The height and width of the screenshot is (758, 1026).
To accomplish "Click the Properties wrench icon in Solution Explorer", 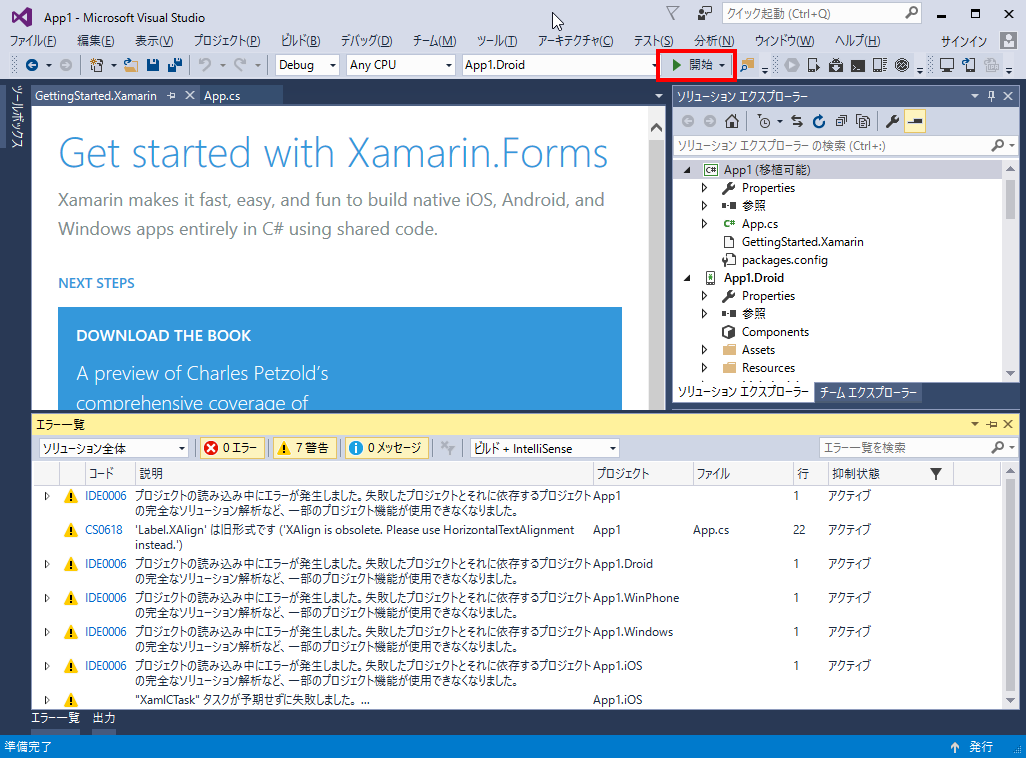I will 892,120.
